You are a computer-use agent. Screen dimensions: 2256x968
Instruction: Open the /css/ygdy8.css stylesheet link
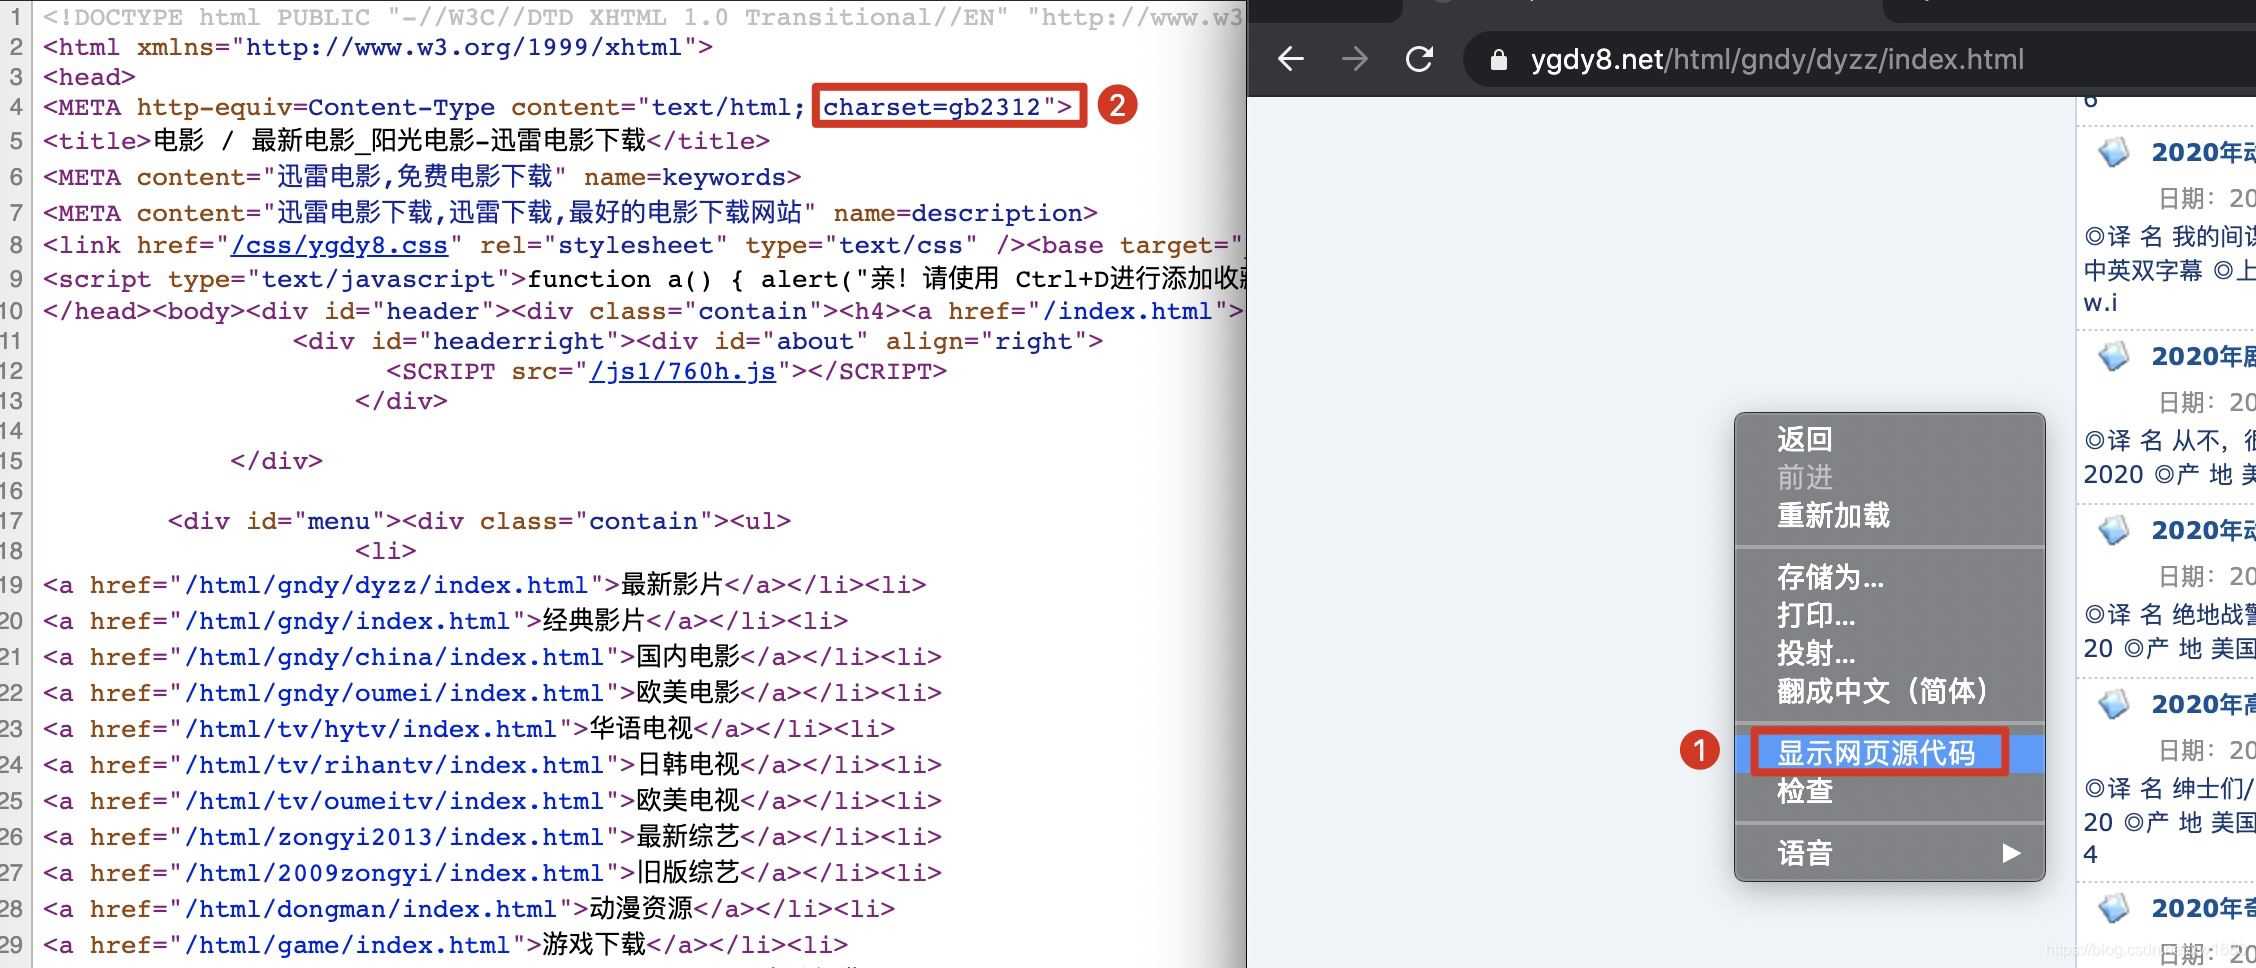tap(340, 244)
